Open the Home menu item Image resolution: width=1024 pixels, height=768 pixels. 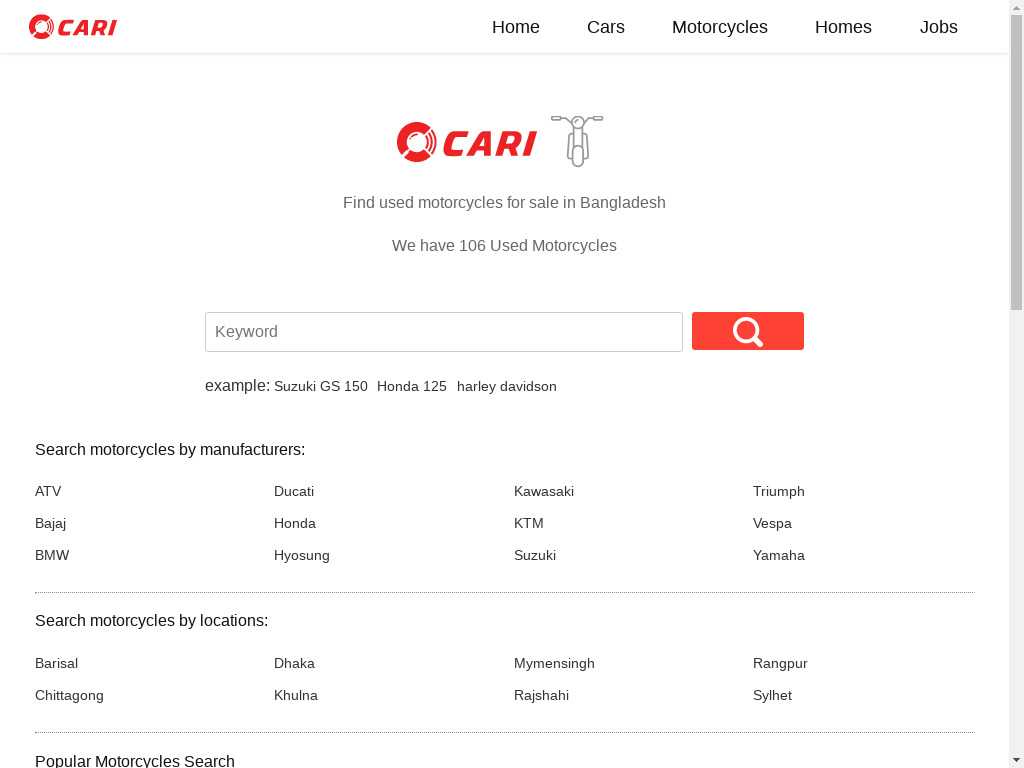515,27
